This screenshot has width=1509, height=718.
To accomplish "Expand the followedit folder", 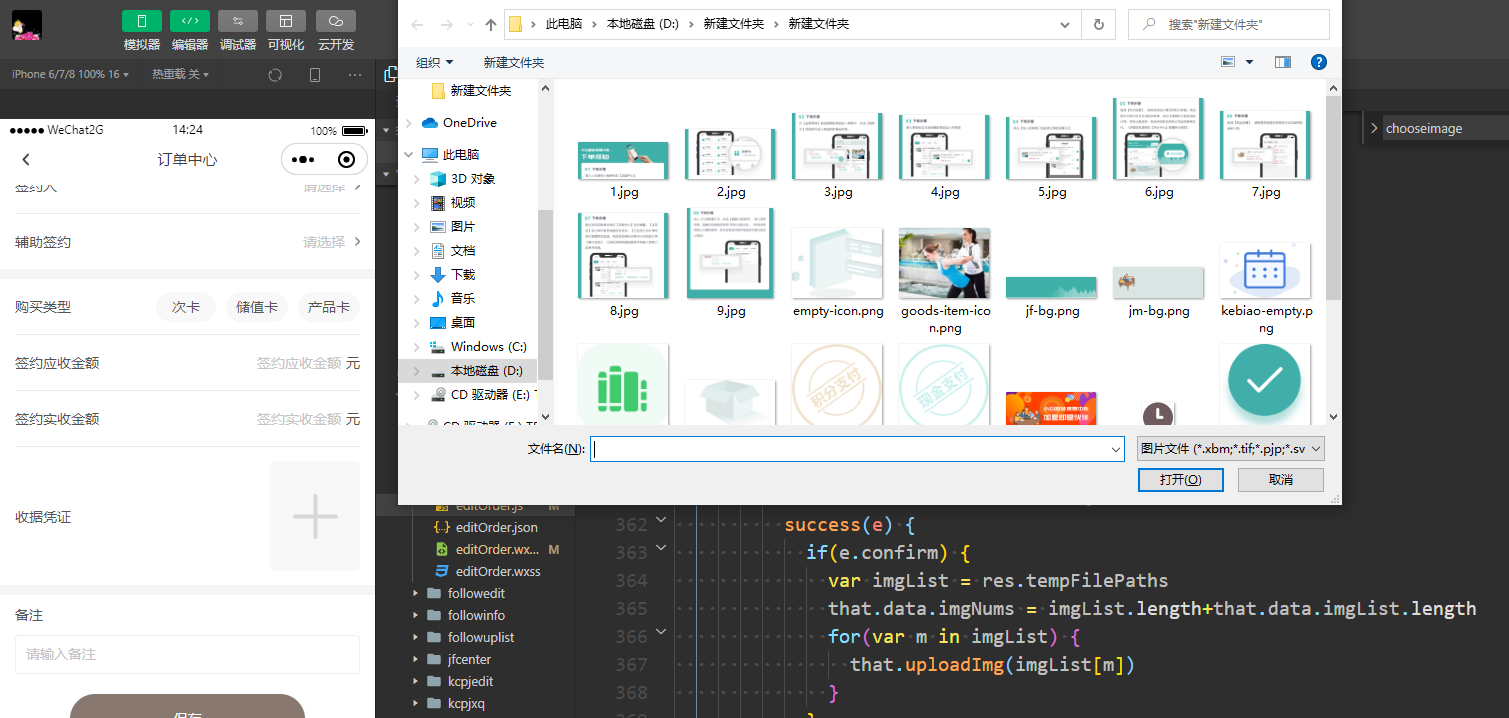I will point(416,593).
